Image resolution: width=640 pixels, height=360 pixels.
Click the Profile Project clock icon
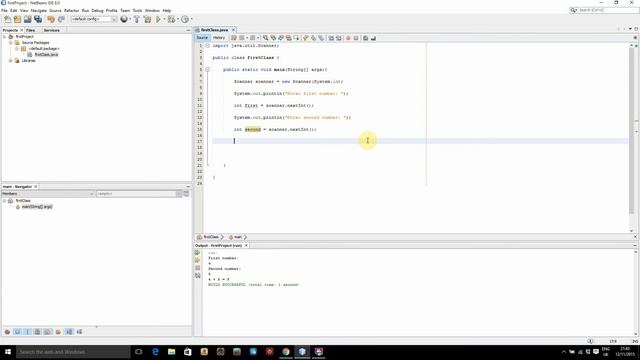coord(185,19)
